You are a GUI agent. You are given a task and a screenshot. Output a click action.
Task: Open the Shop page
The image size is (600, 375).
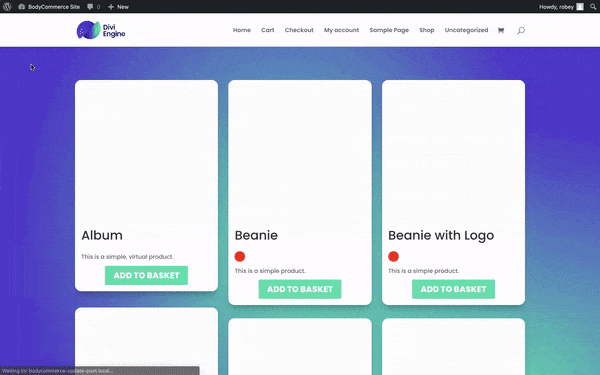(x=427, y=30)
